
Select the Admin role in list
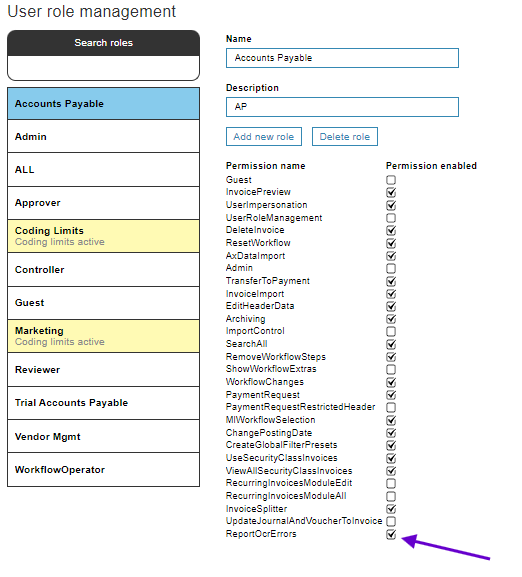(x=103, y=137)
